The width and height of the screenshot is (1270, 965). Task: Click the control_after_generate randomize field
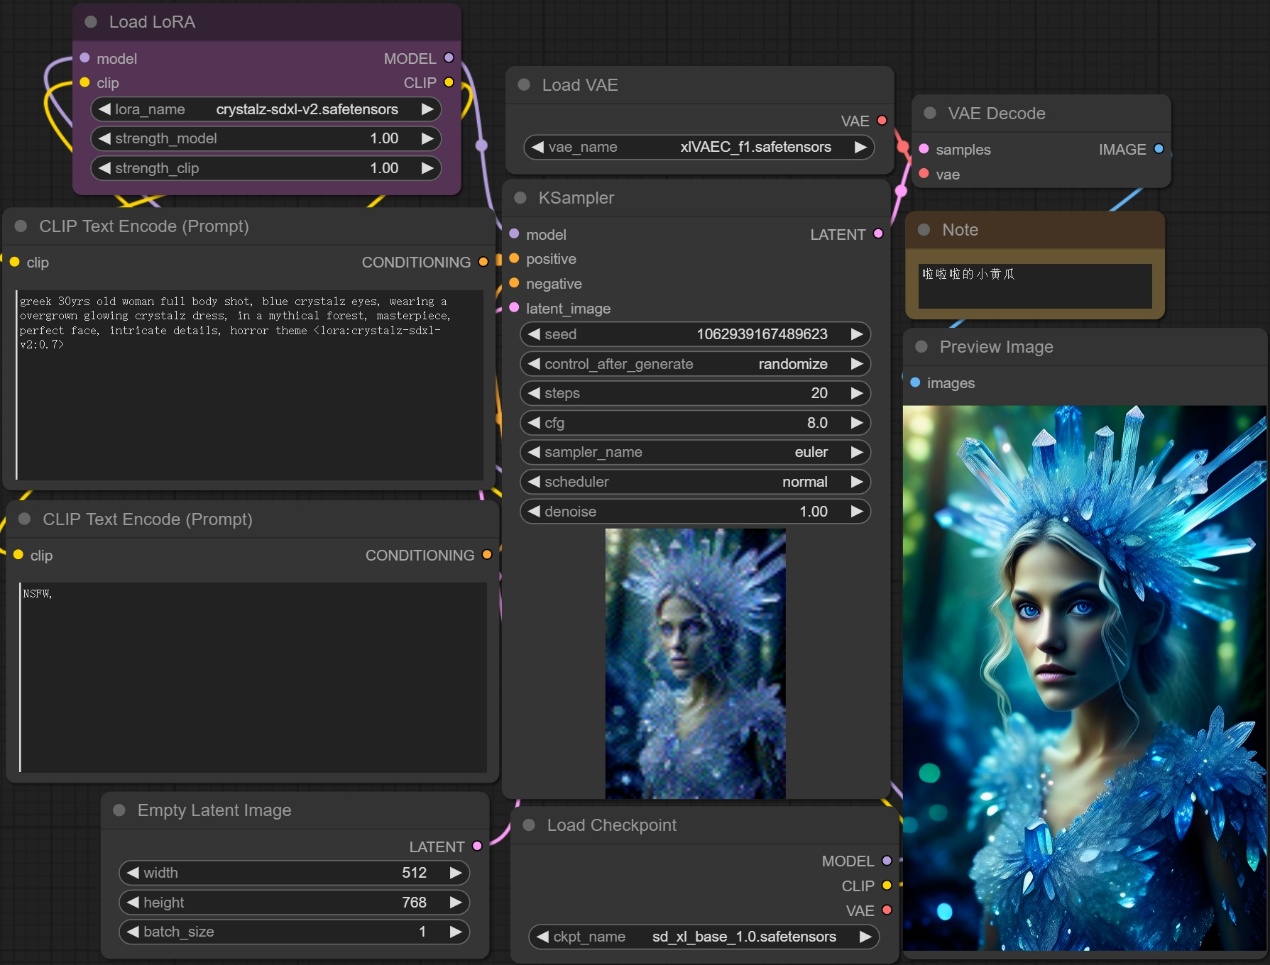tap(695, 364)
